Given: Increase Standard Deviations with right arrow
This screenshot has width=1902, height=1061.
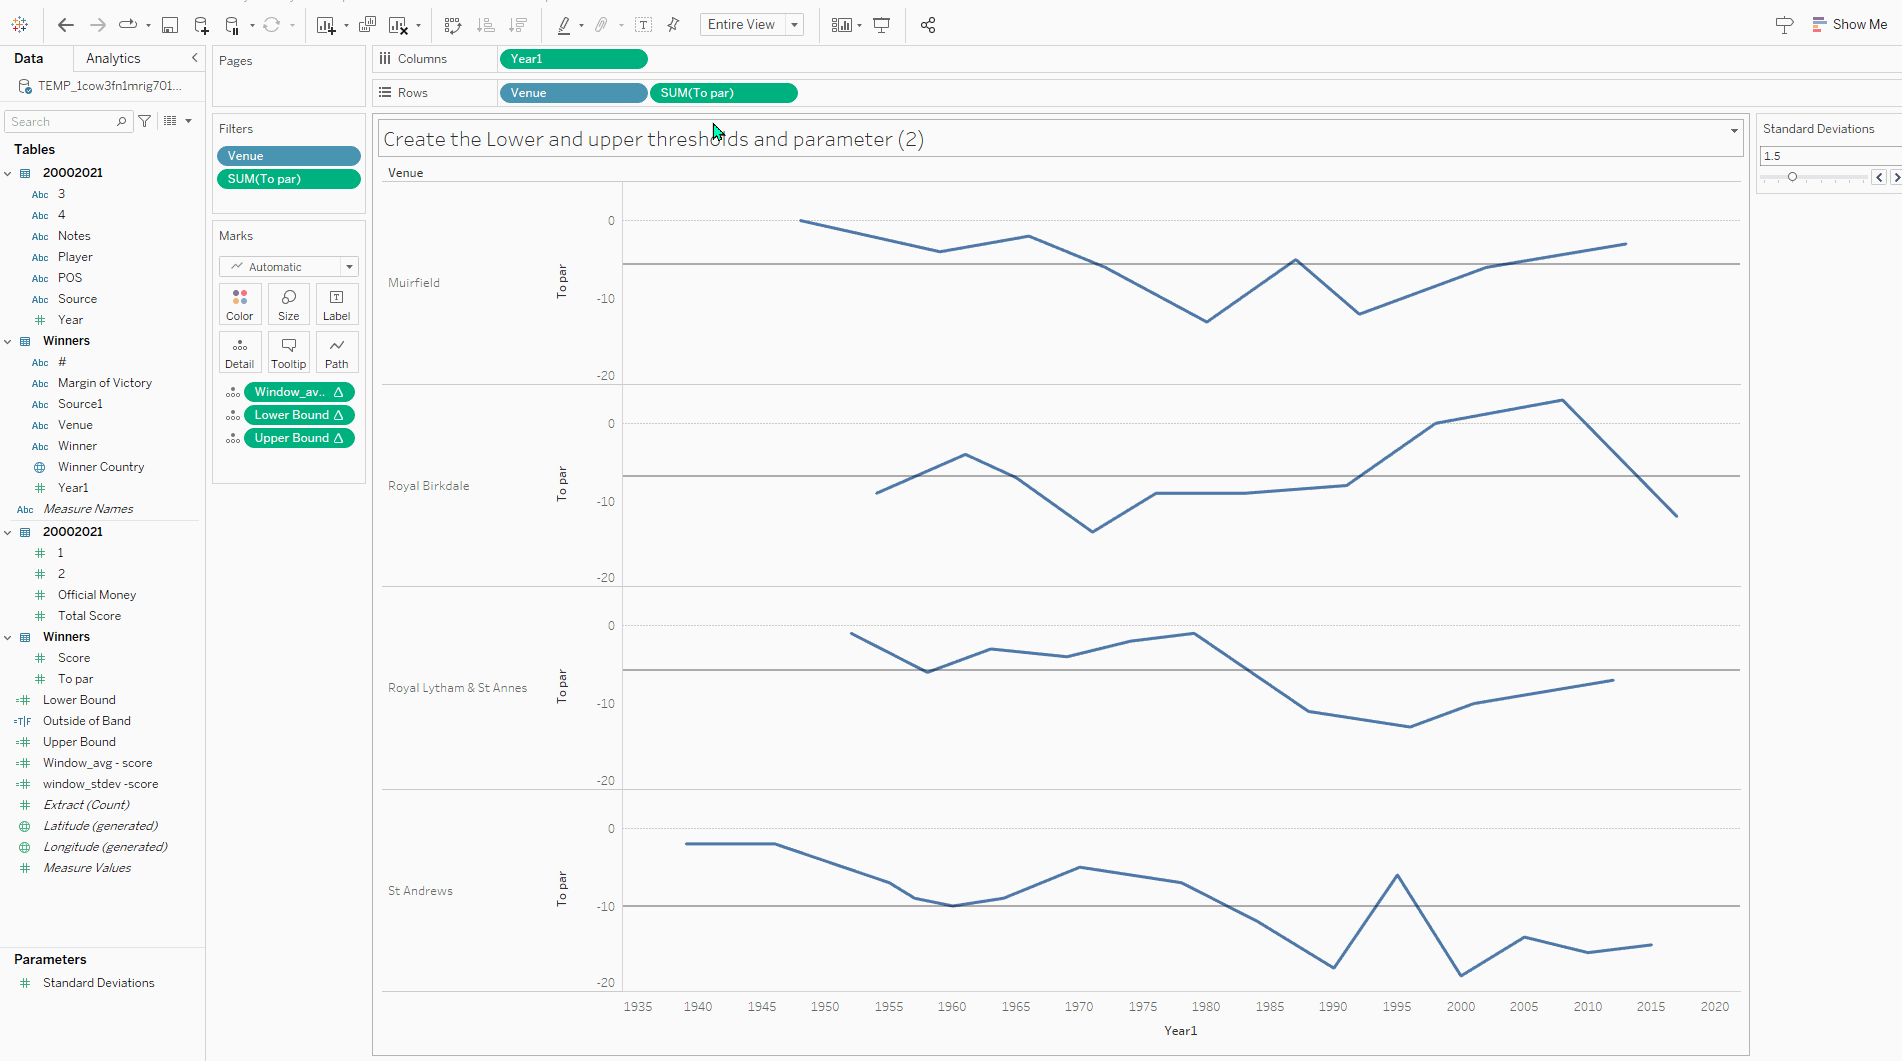Looking at the screenshot, I should [x=1895, y=177].
